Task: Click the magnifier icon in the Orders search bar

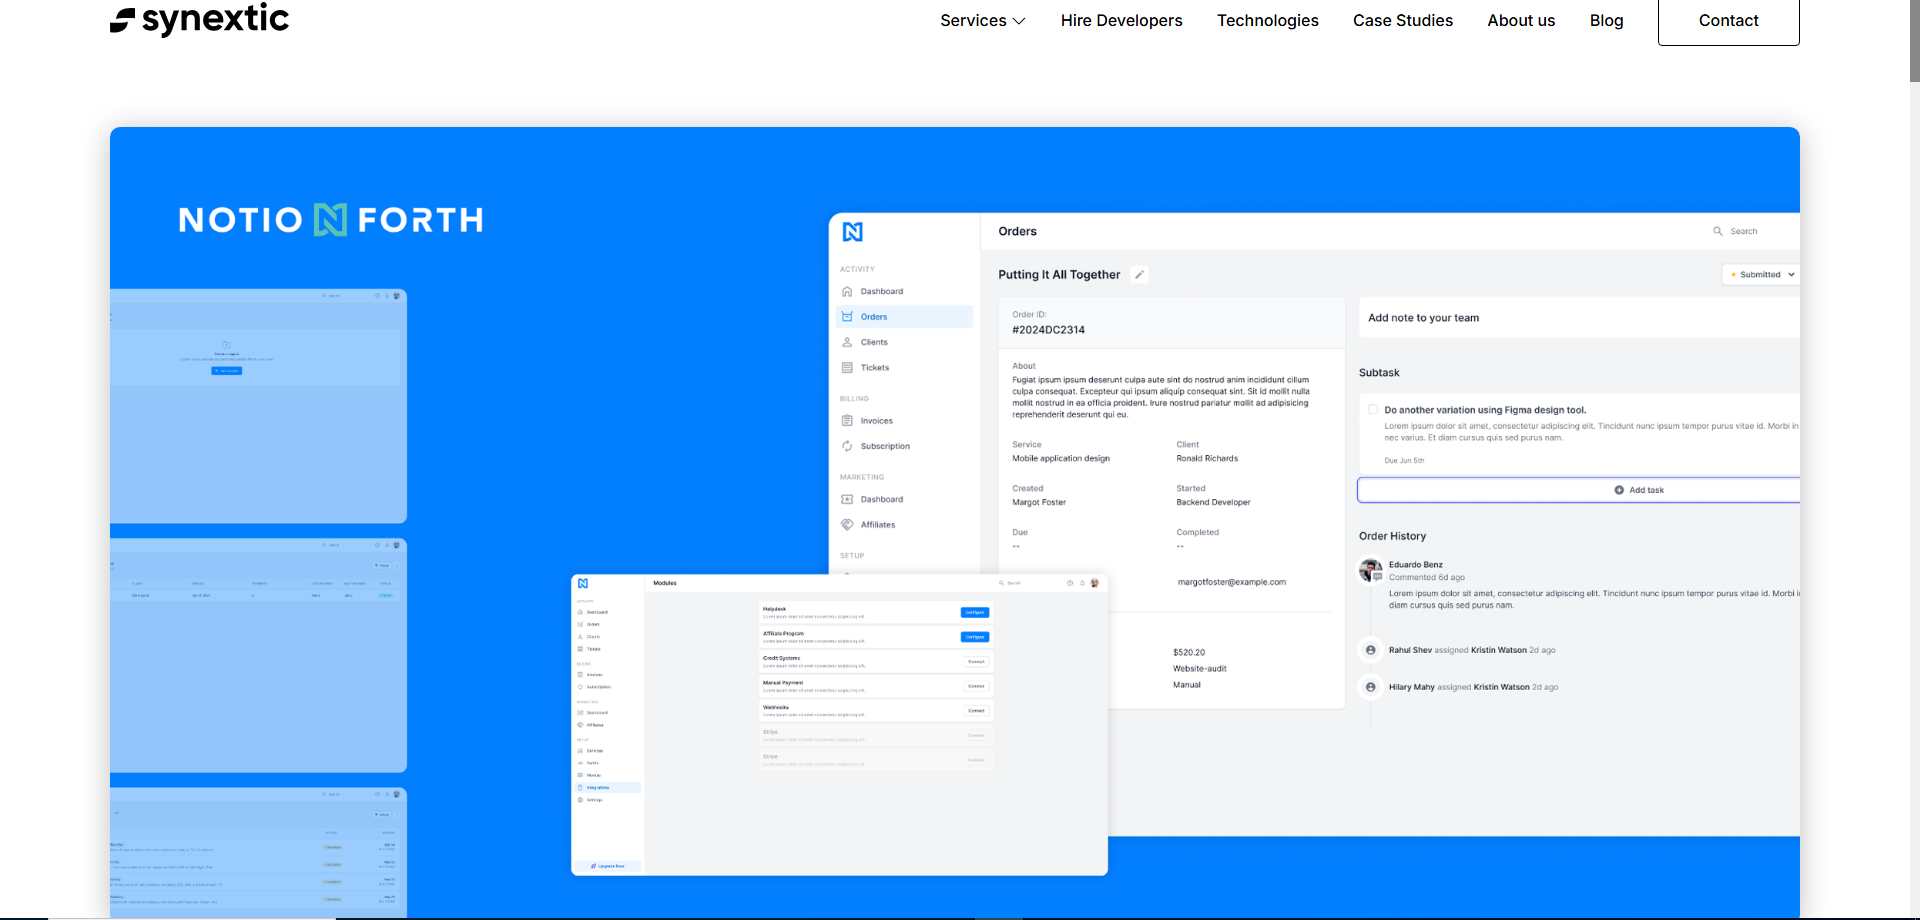Action: 1718,231
